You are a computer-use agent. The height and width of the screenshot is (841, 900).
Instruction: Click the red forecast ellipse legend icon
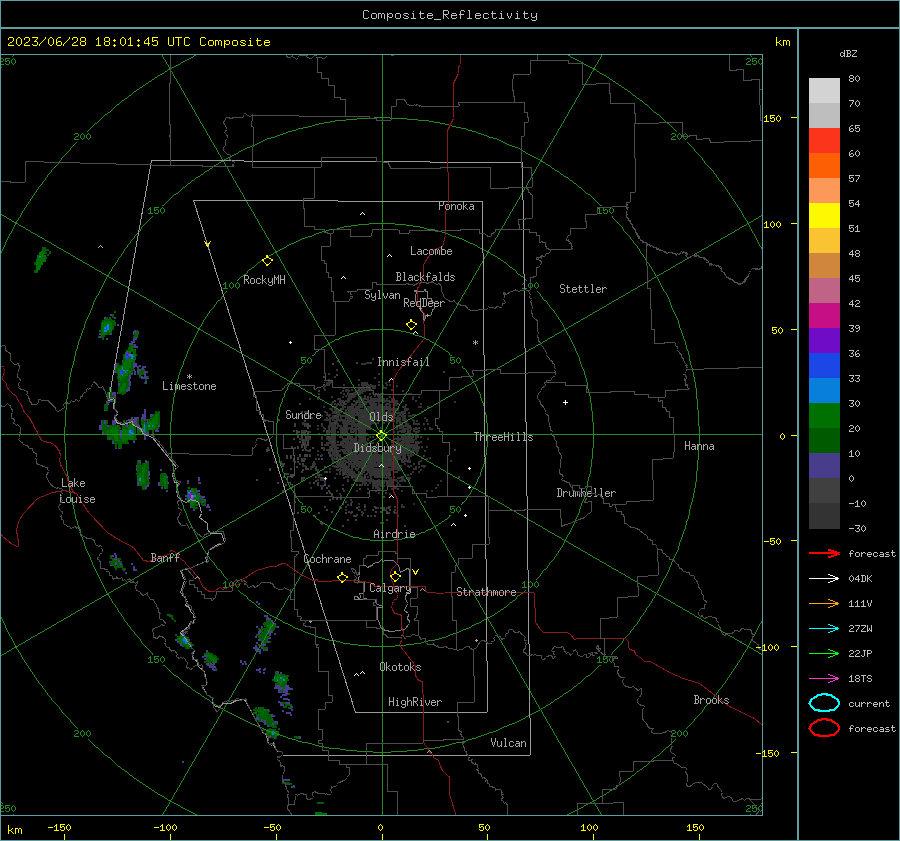[x=824, y=728]
